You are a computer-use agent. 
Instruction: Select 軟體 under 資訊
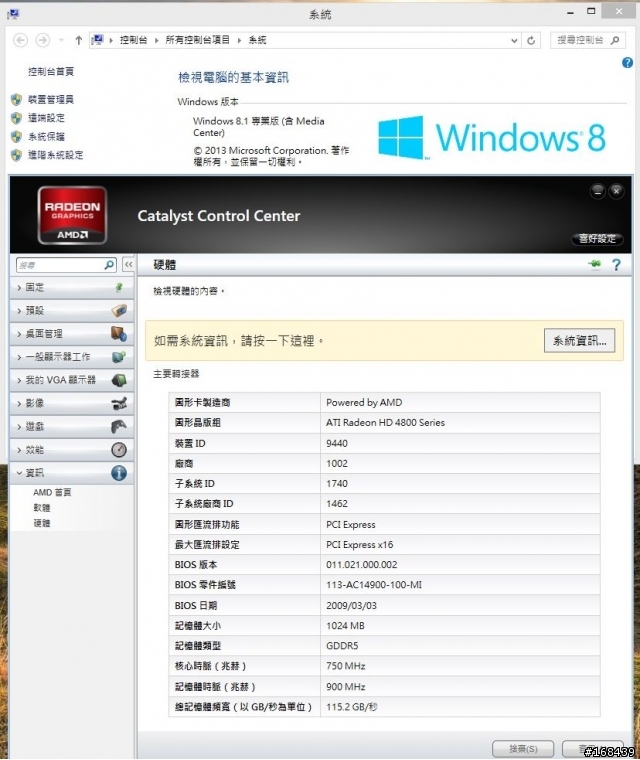[x=42, y=508]
